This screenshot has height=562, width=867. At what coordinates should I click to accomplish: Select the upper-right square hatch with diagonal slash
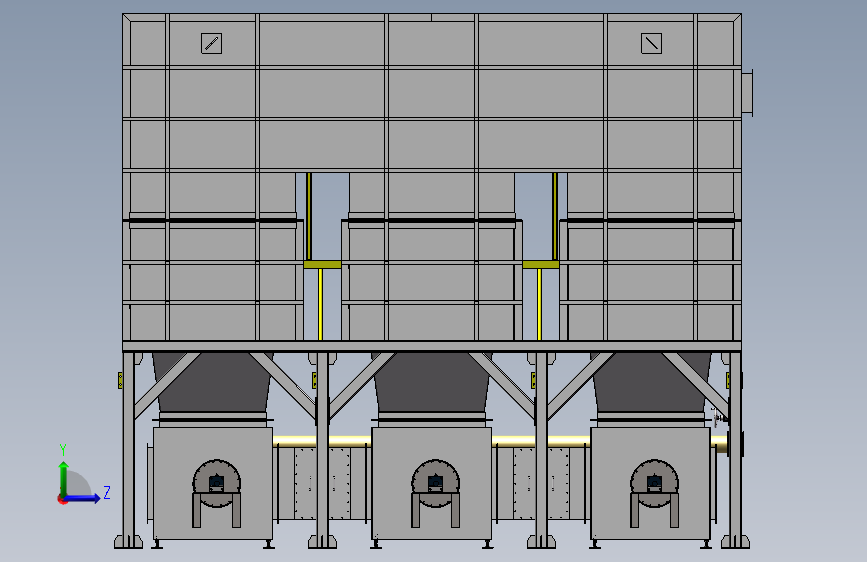[651, 43]
